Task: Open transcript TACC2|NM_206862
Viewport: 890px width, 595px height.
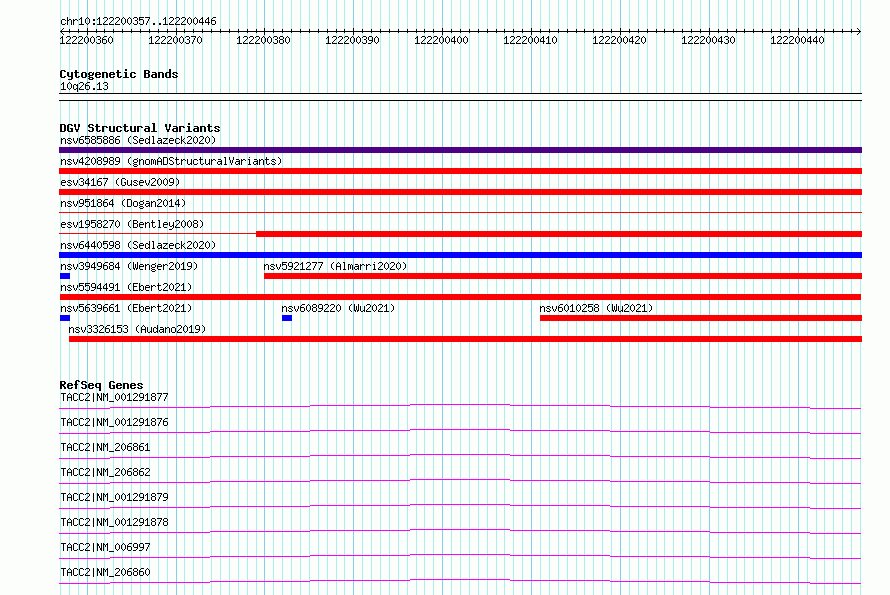Action: tap(105, 472)
